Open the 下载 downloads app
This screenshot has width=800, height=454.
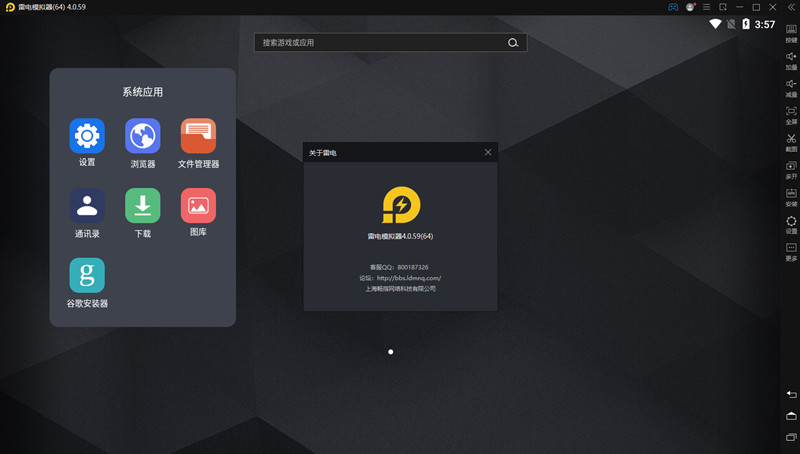coord(142,206)
